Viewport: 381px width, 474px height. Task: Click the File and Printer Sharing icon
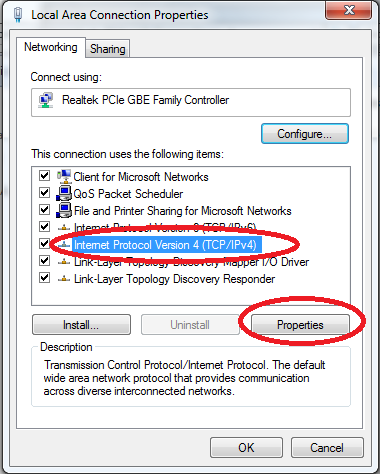(x=64, y=210)
